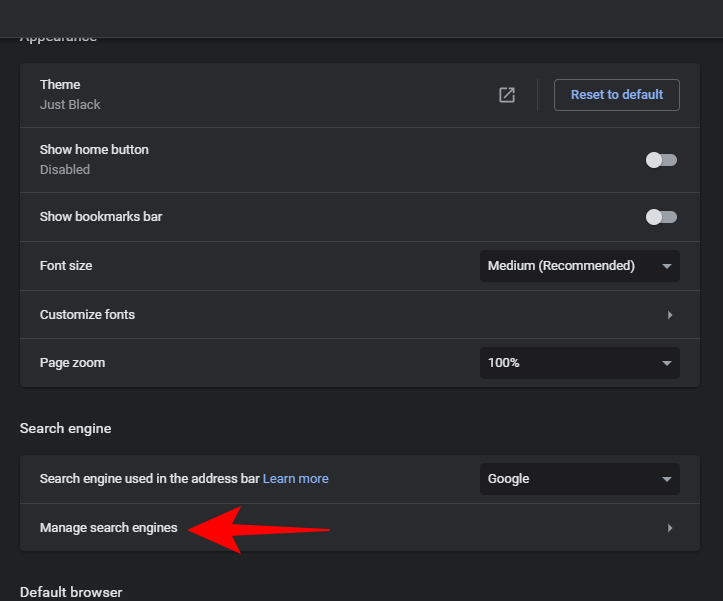Screen dimensions: 723x601
Task: Click the Font size dropdown caret
Action: pos(667,266)
